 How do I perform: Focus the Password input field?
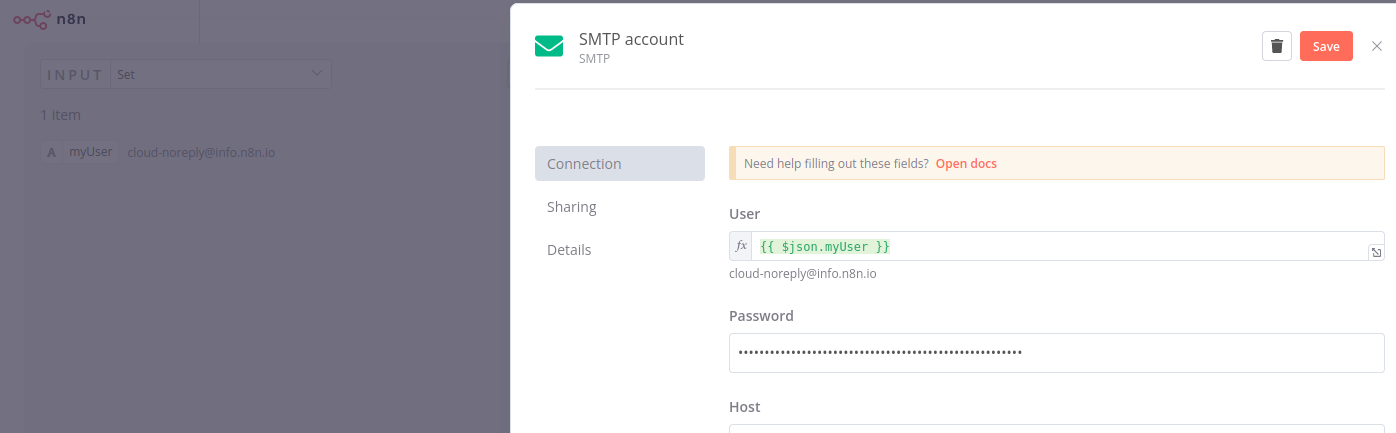pyautogui.click(x=1056, y=353)
